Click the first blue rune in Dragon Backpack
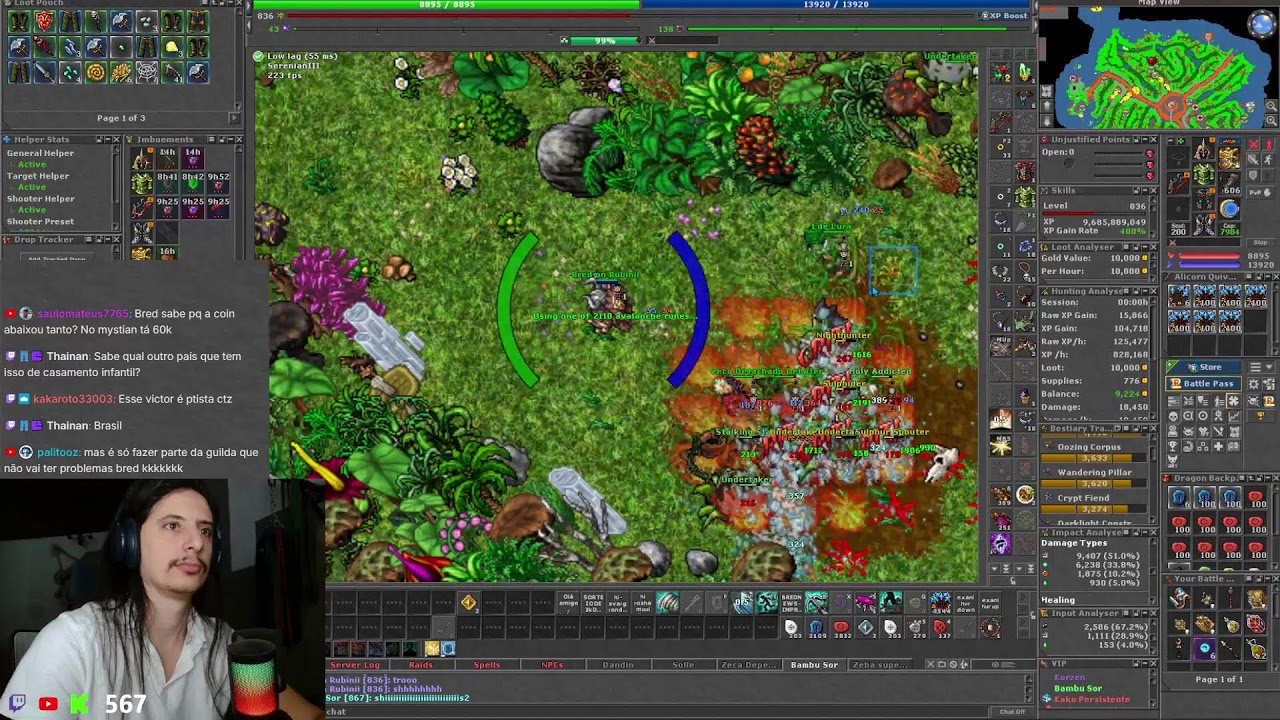1280x720 pixels. [x=1179, y=497]
